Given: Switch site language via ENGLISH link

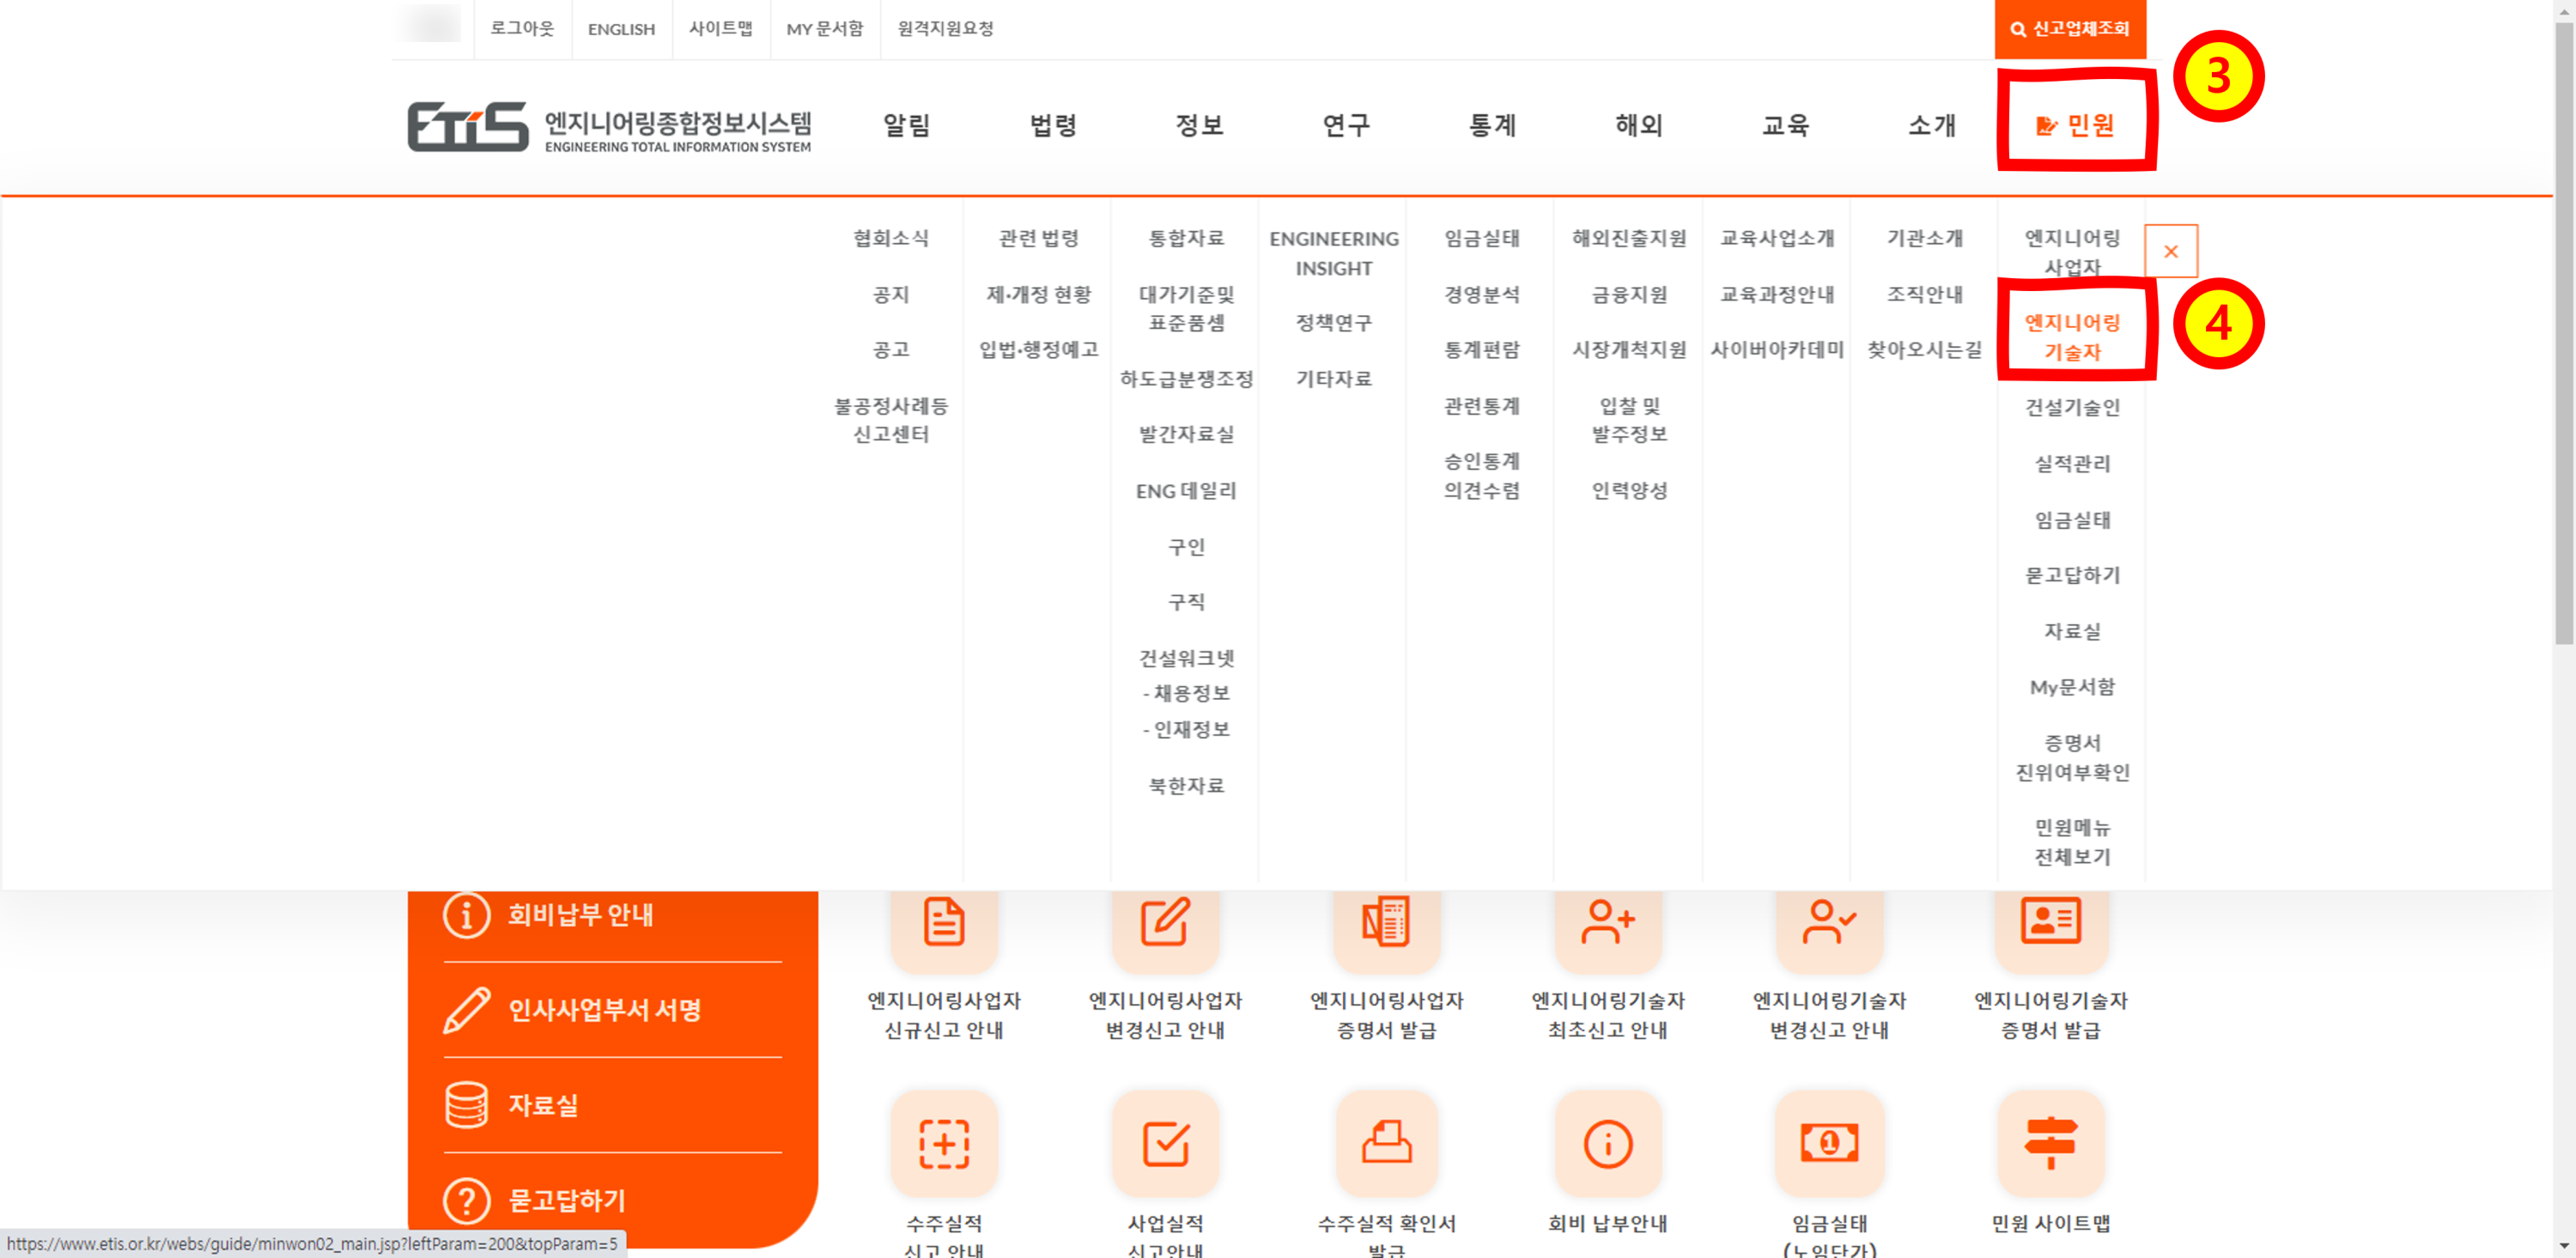Looking at the screenshot, I should point(620,29).
